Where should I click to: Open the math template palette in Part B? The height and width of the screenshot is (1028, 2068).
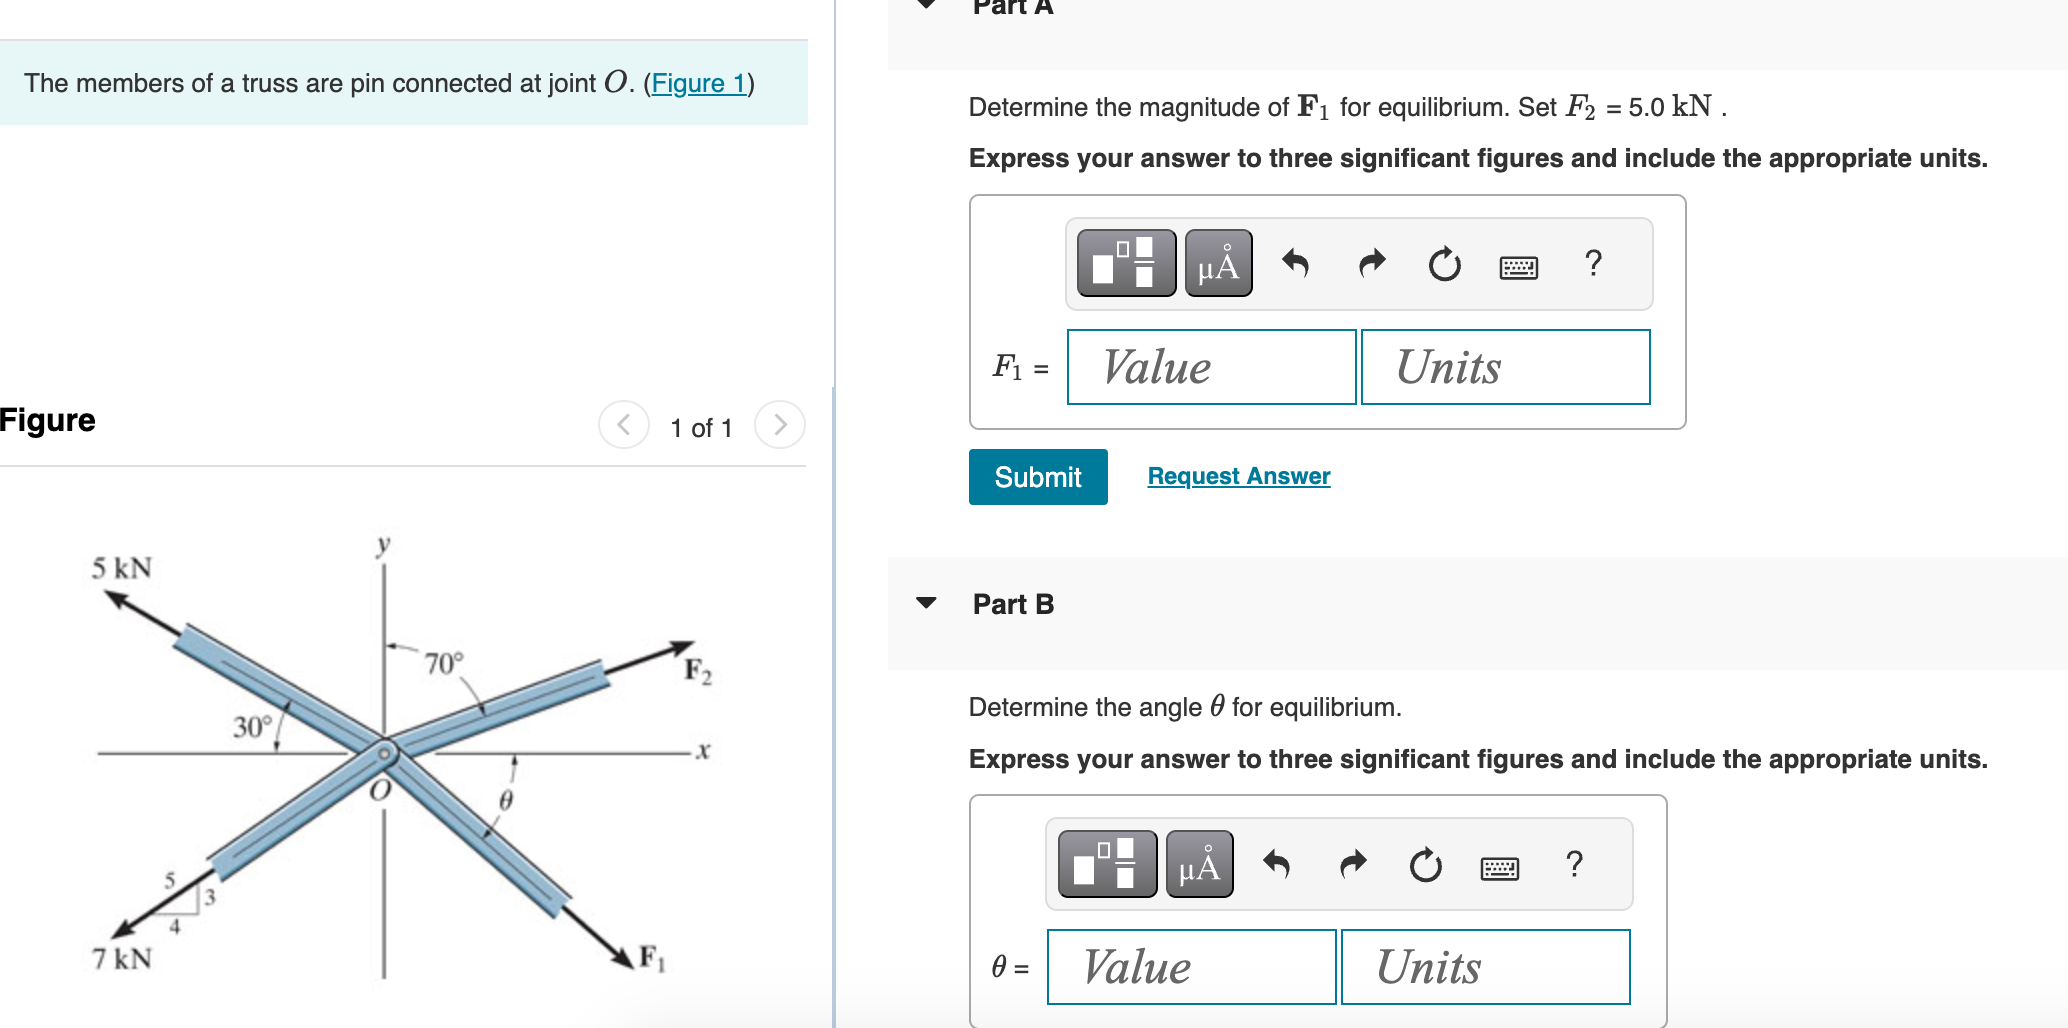point(1105,863)
